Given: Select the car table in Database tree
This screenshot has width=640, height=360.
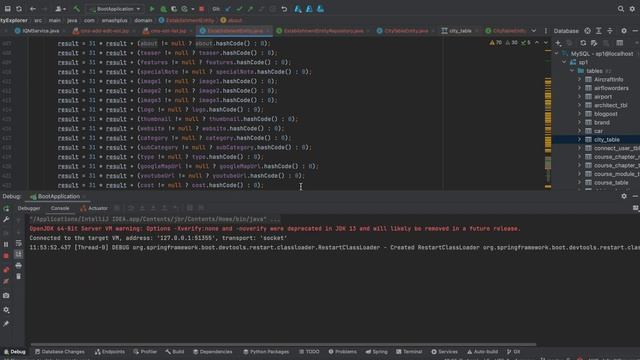Looking at the screenshot, I should pos(598,131).
